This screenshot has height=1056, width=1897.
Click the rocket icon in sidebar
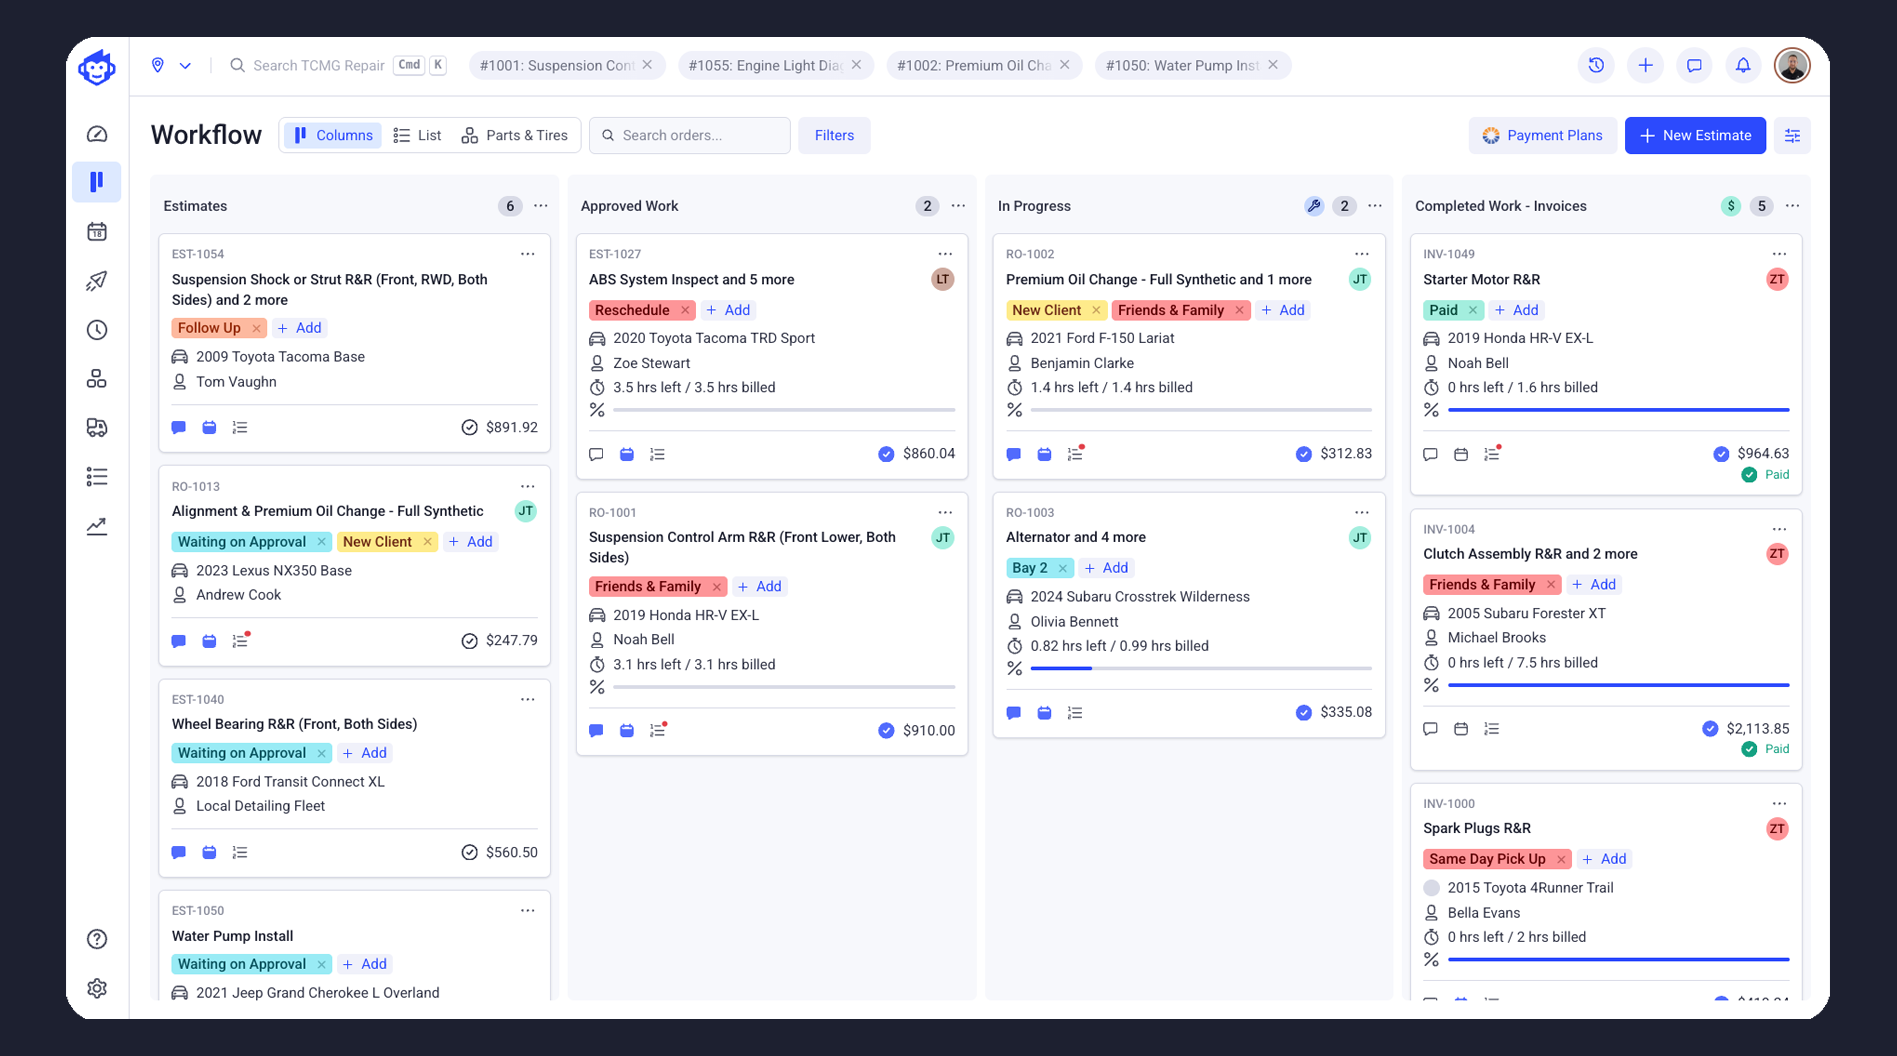pyautogui.click(x=97, y=281)
